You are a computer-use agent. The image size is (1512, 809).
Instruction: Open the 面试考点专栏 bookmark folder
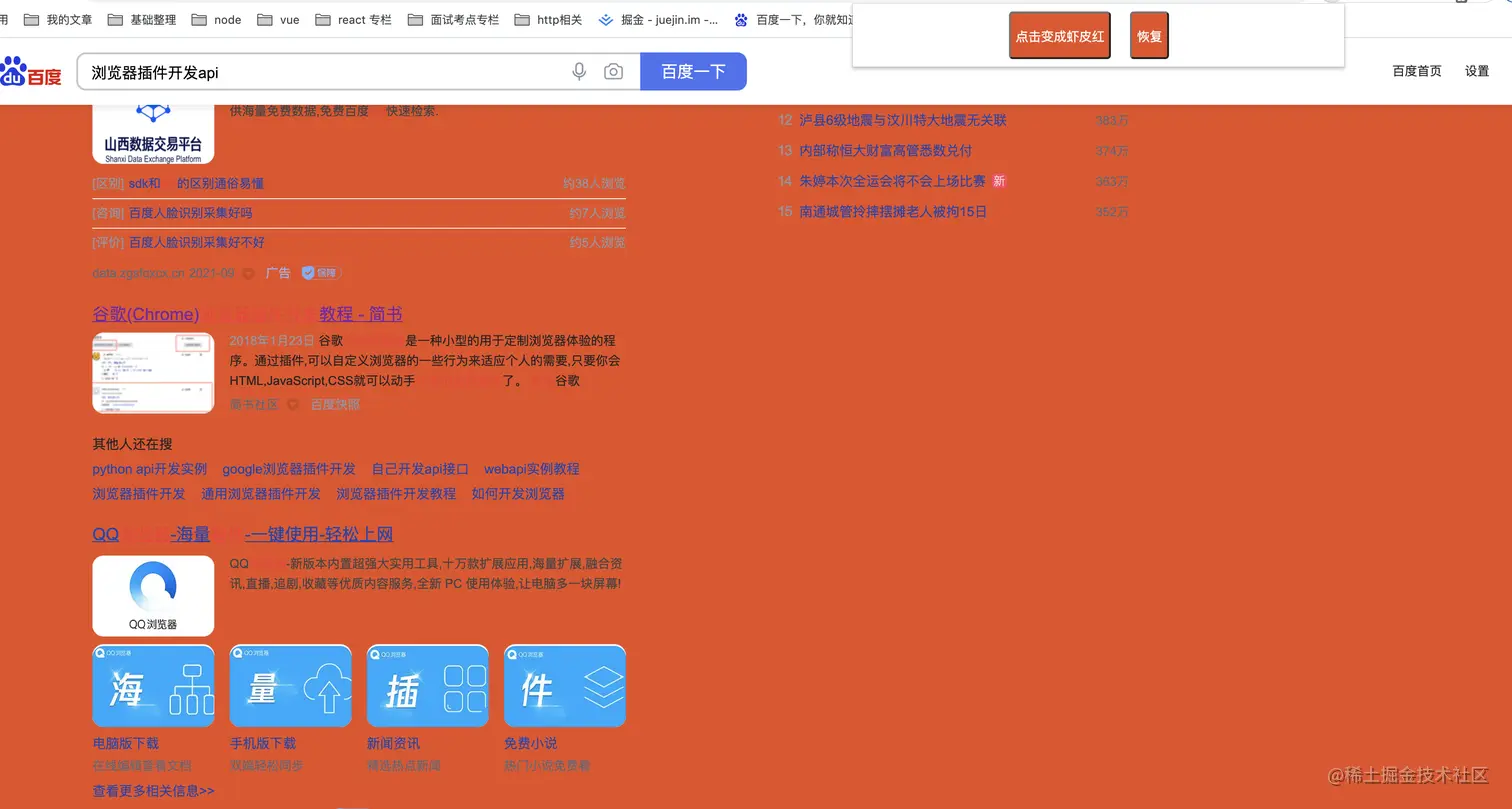click(x=453, y=19)
